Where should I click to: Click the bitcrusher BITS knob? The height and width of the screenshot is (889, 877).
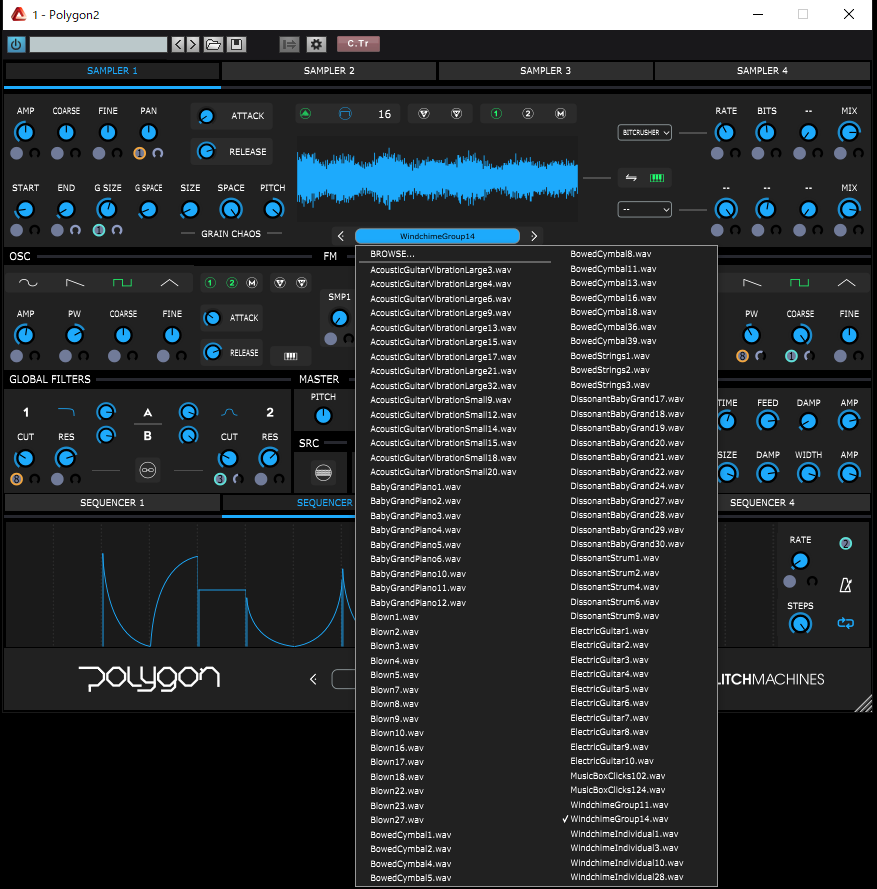pyautogui.click(x=766, y=133)
